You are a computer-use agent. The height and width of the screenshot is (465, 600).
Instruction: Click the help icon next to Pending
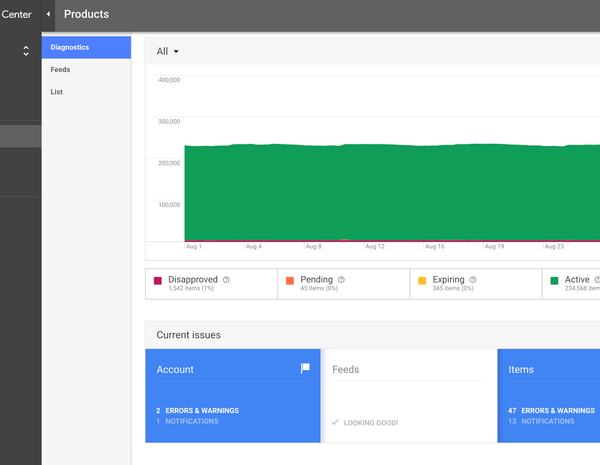click(x=342, y=280)
